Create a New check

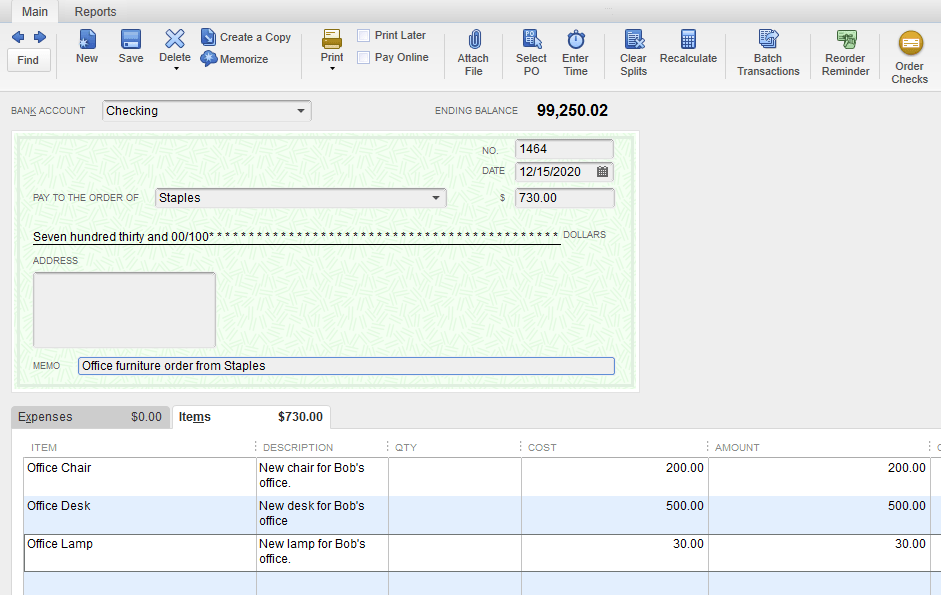[x=87, y=40]
